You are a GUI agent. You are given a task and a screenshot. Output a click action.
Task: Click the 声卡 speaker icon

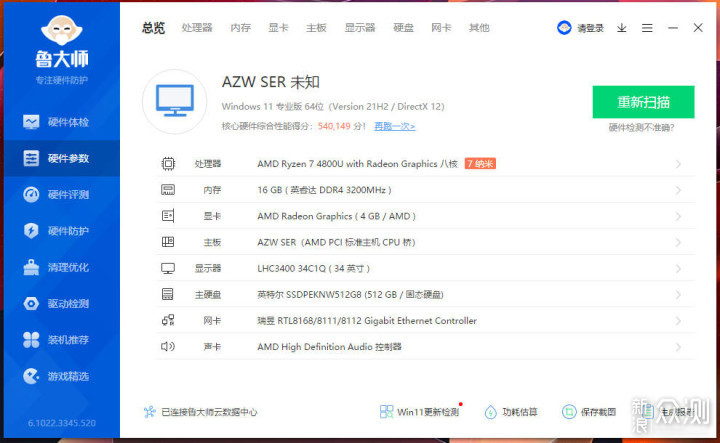(168, 346)
